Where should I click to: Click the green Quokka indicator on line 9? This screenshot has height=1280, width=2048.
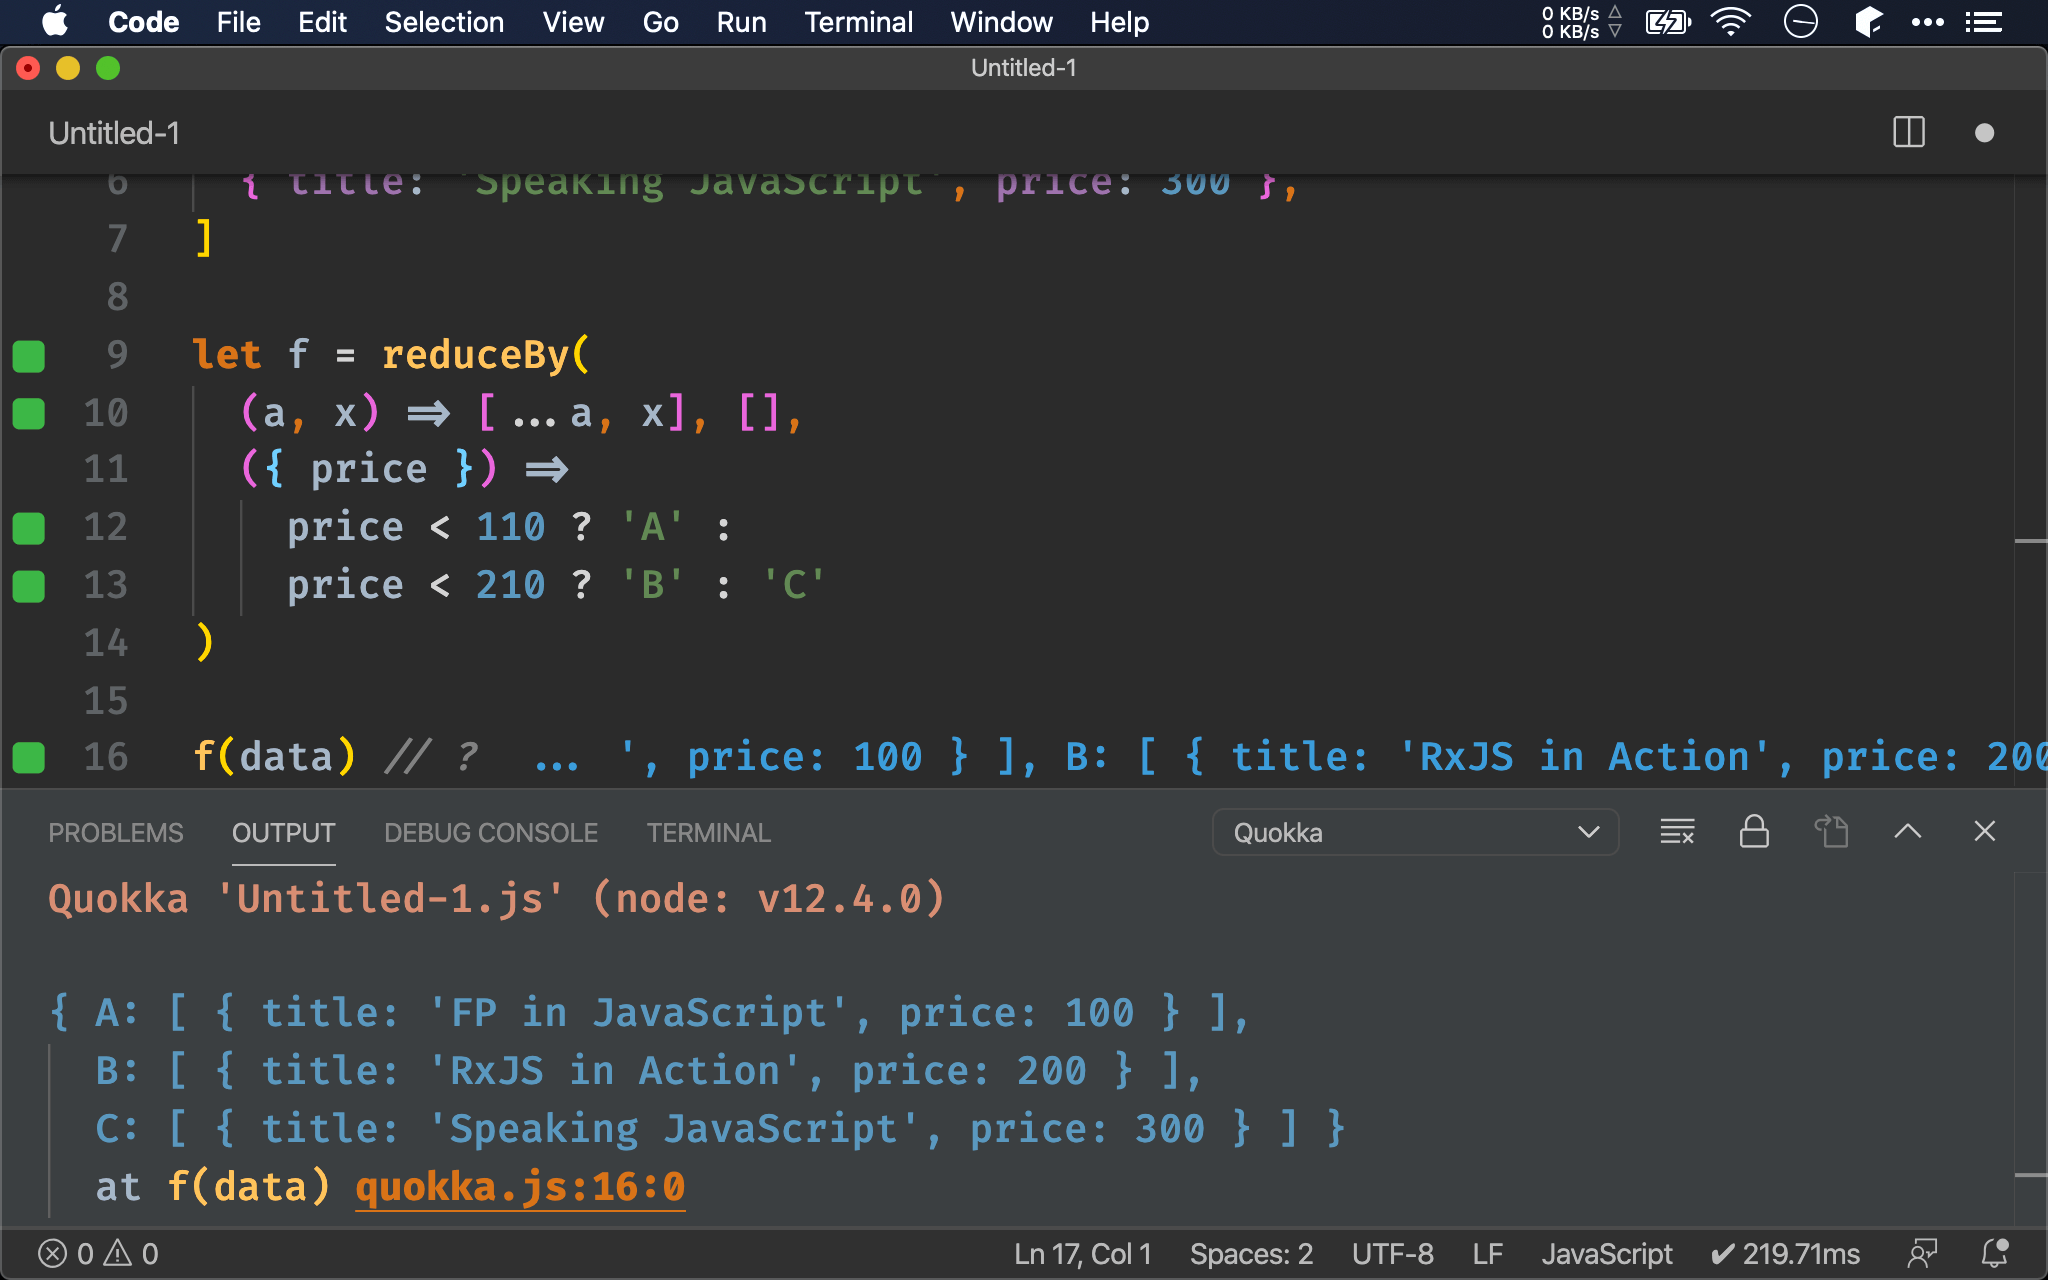click(29, 356)
